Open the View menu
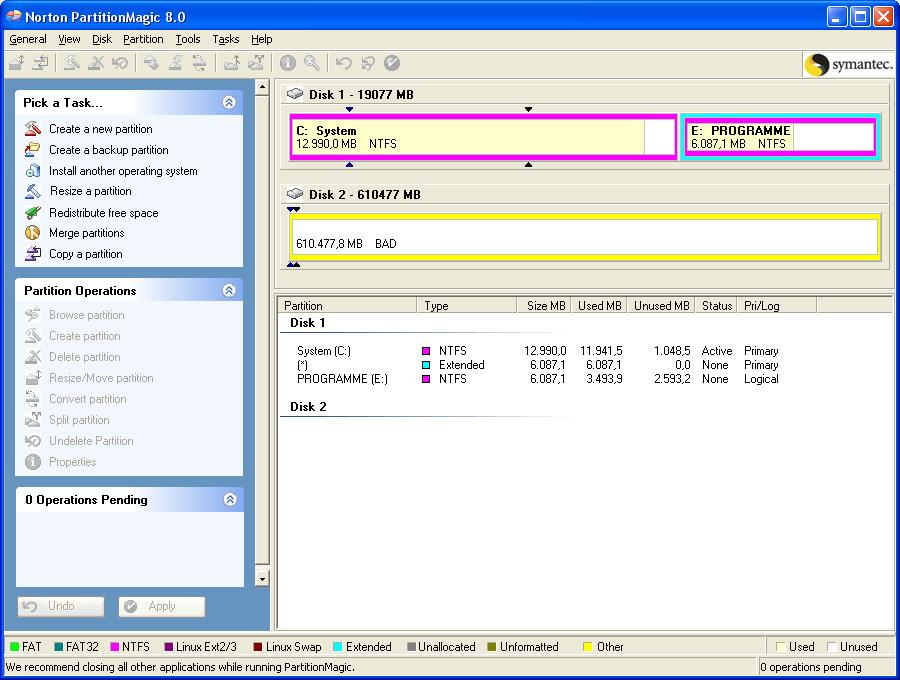 [69, 39]
